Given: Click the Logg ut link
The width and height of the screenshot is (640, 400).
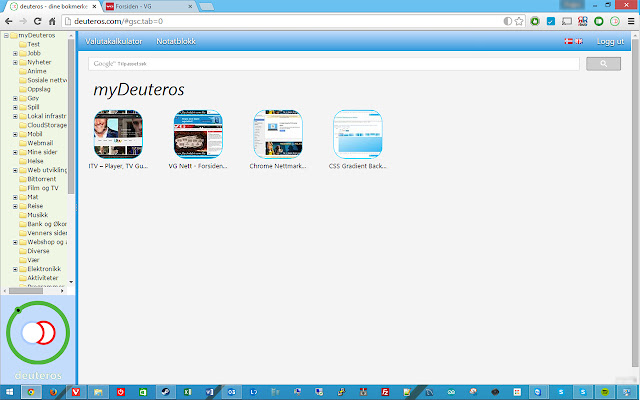Looking at the screenshot, I should [610, 41].
